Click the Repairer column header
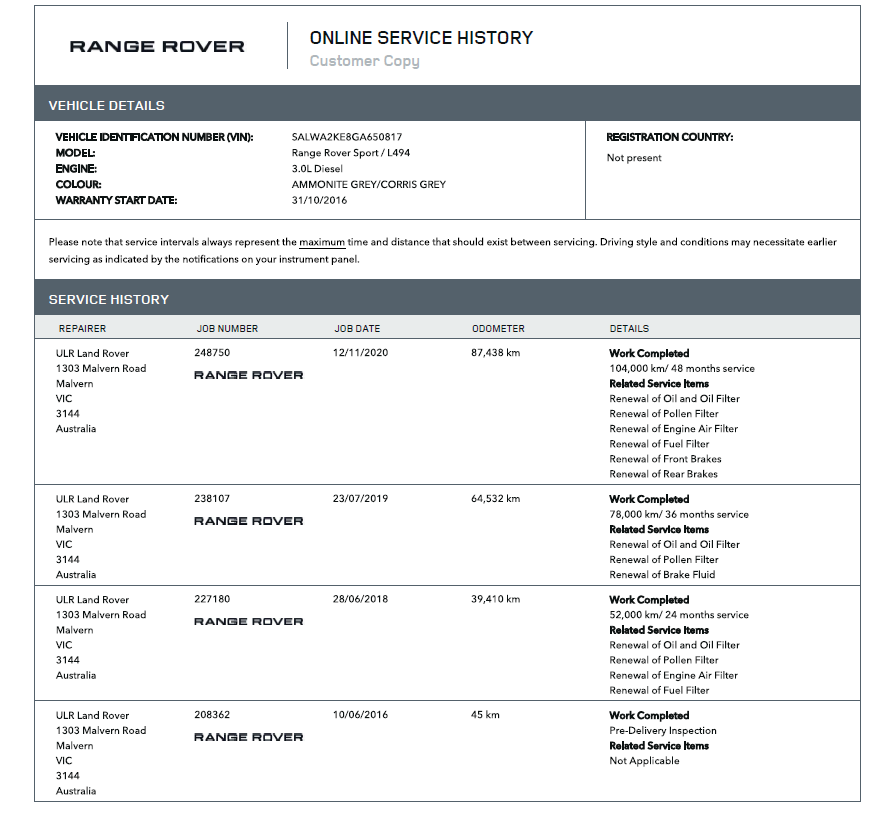The width and height of the screenshot is (879, 820). point(82,328)
